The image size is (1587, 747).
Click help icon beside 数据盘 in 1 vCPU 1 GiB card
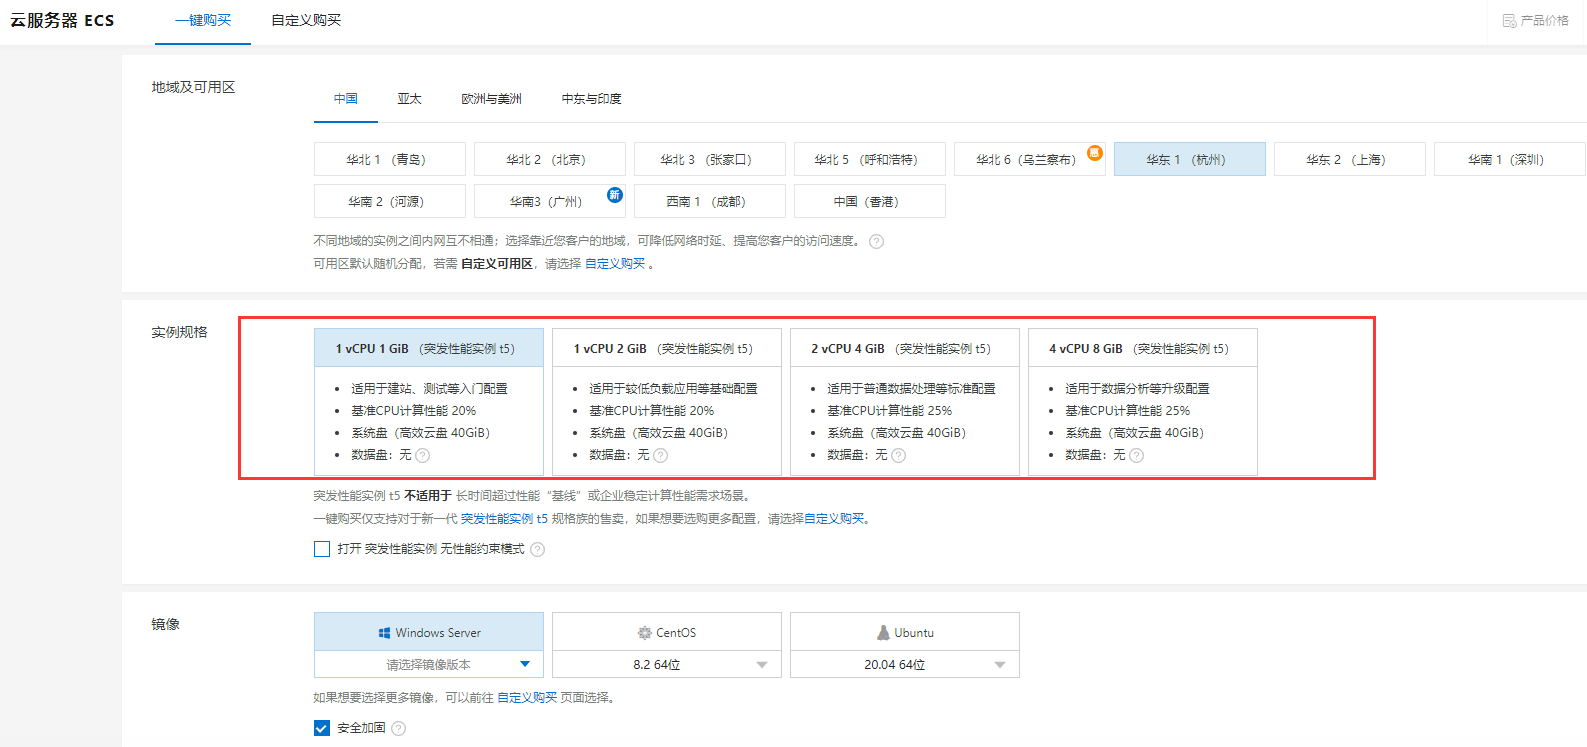(x=422, y=455)
